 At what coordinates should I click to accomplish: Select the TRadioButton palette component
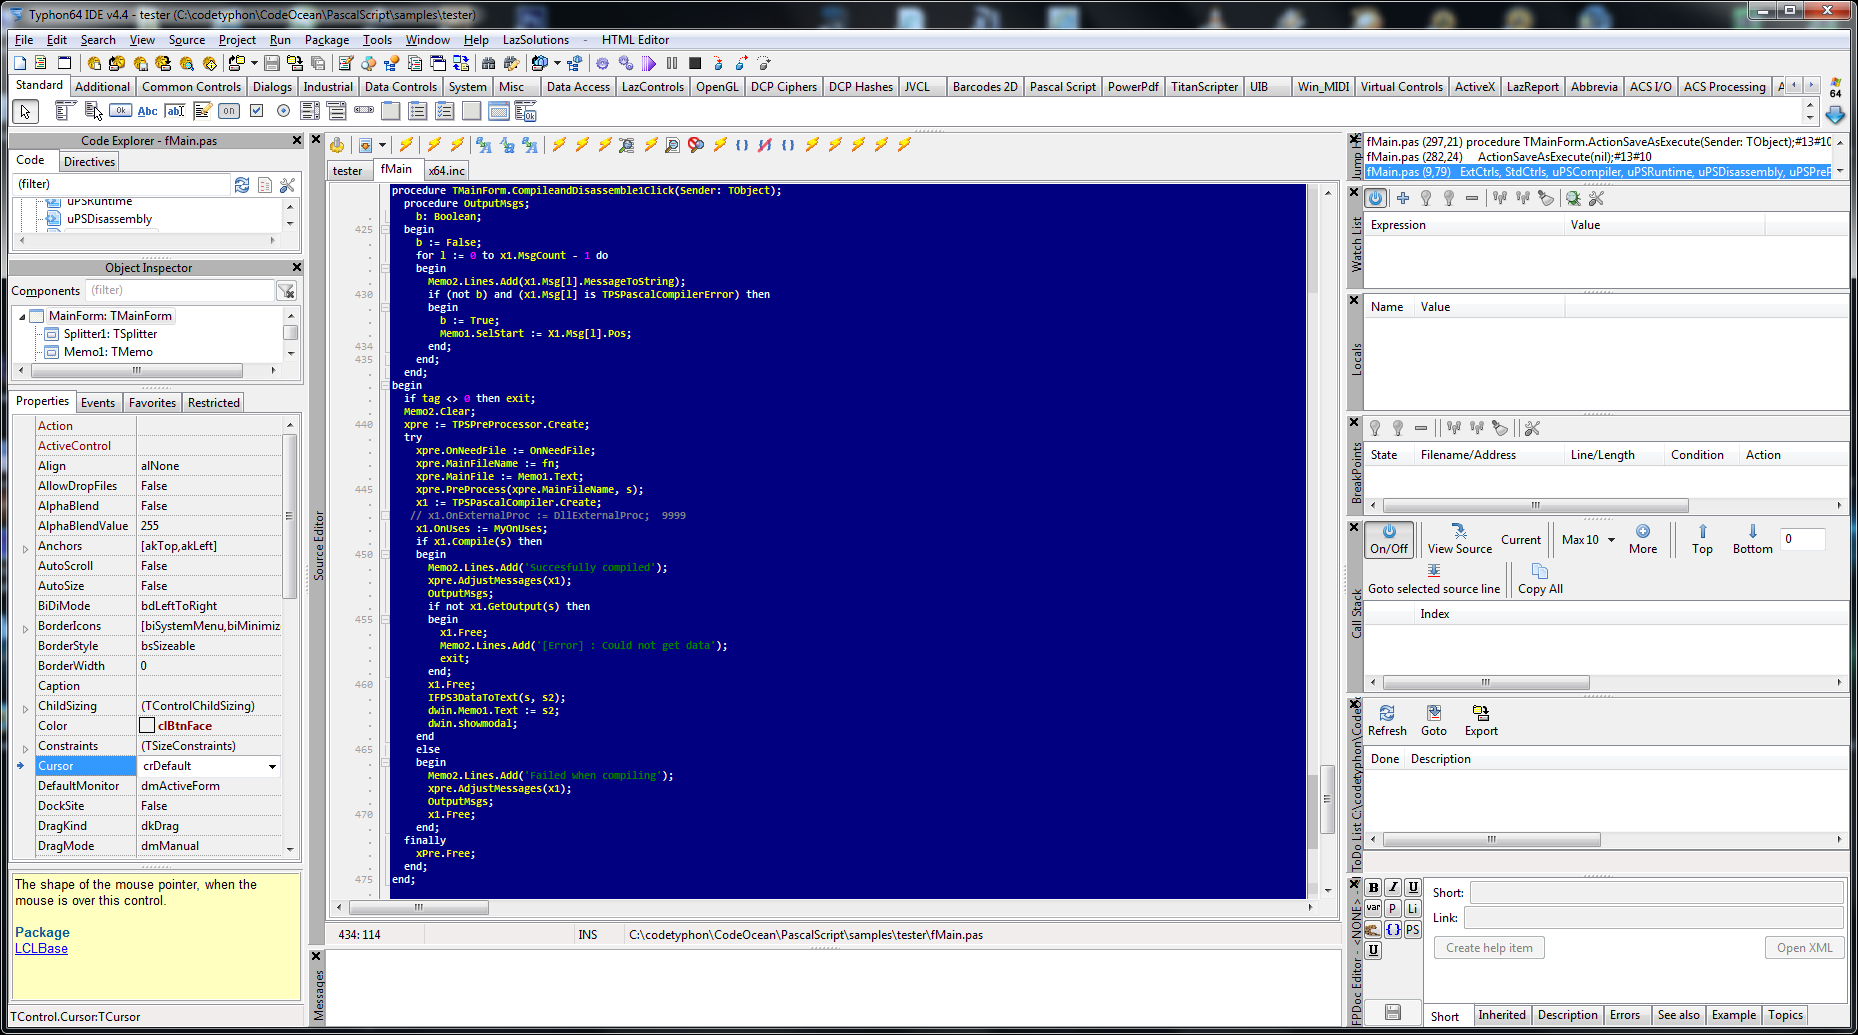pyautogui.click(x=283, y=111)
